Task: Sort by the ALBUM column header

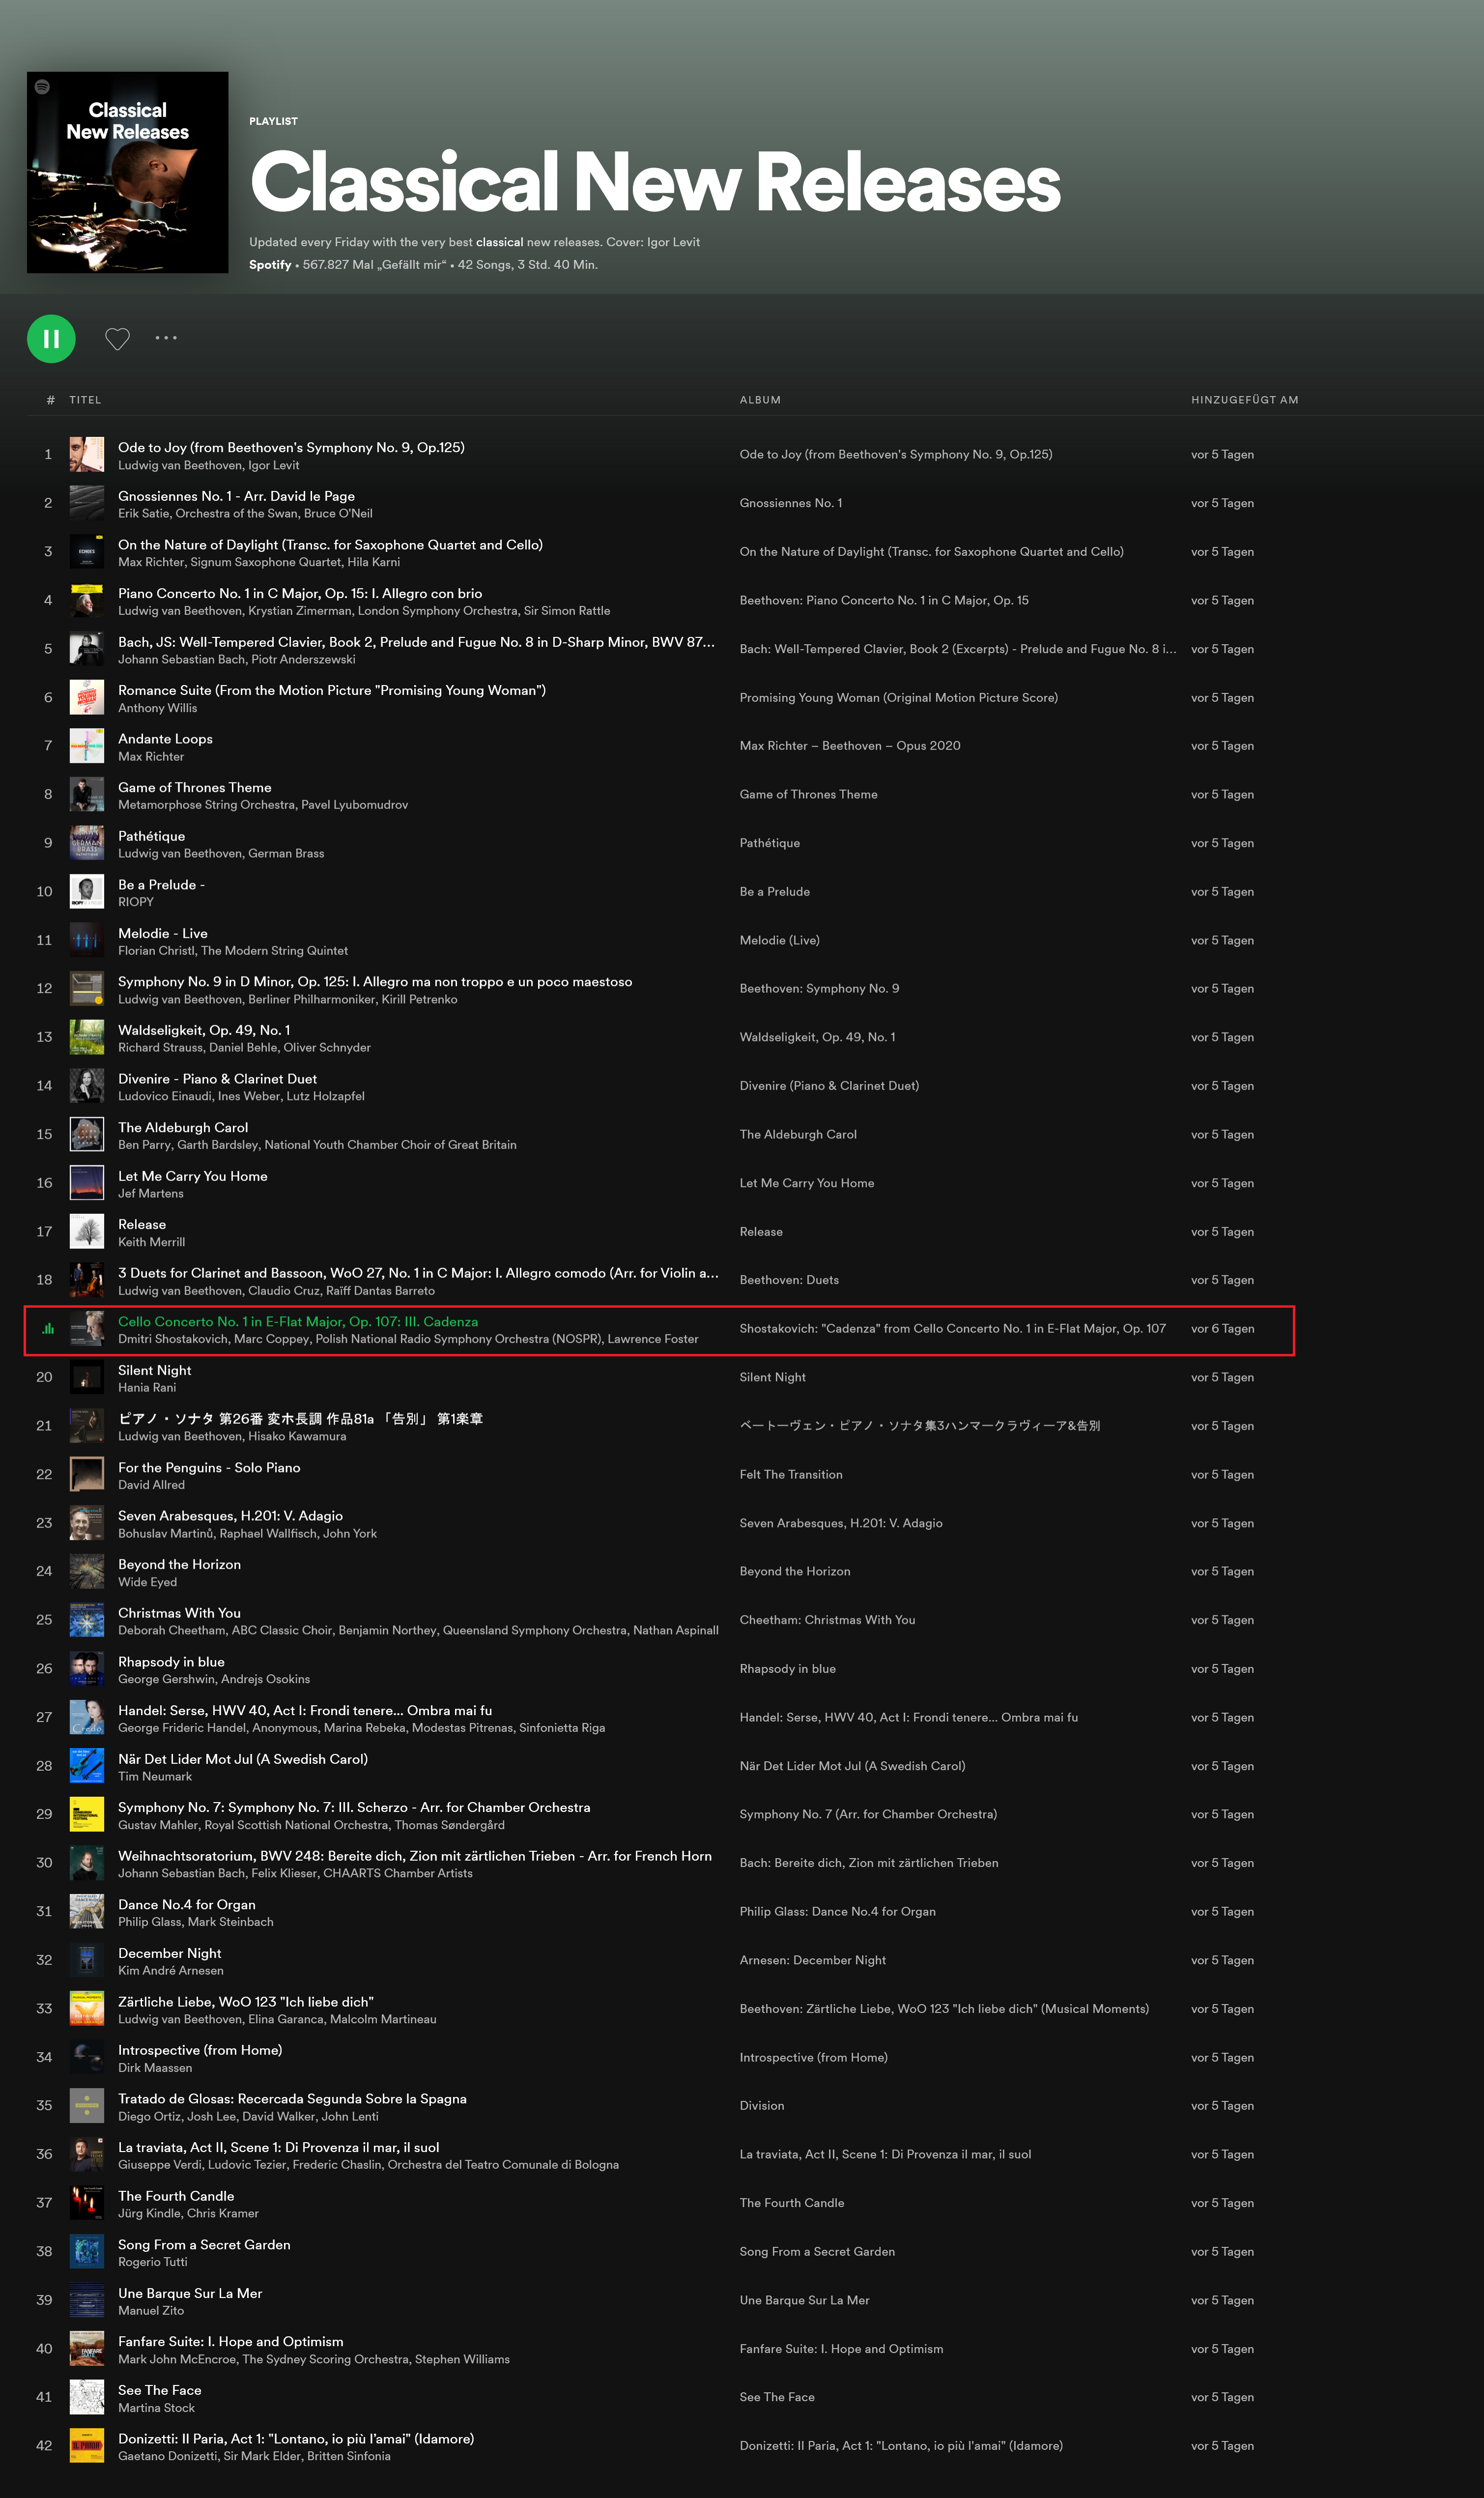Action: pyautogui.click(x=760, y=400)
